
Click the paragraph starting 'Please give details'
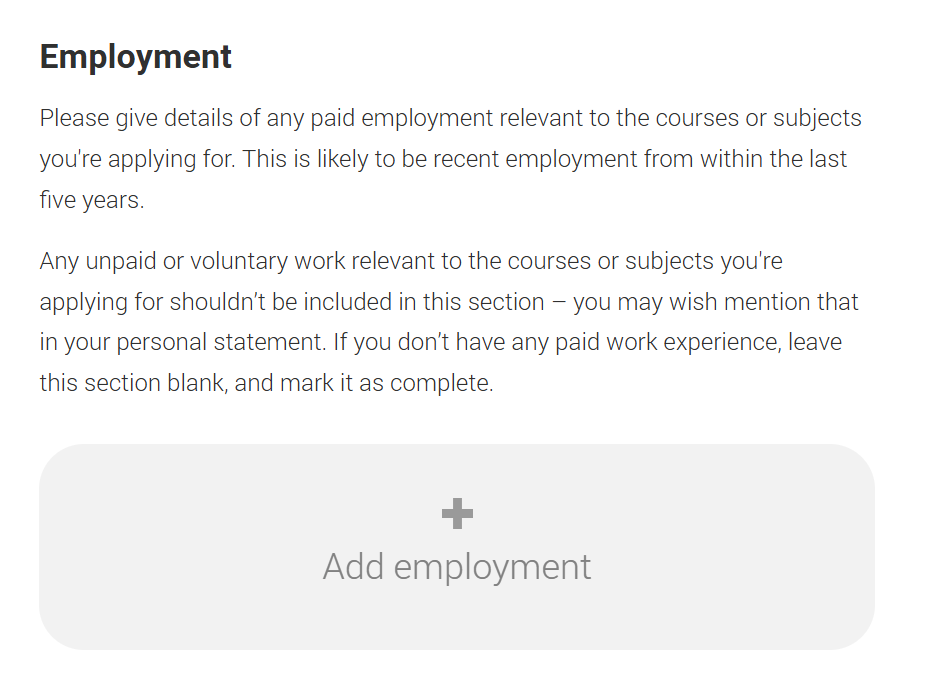pyautogui.click(x=450, y=158)
